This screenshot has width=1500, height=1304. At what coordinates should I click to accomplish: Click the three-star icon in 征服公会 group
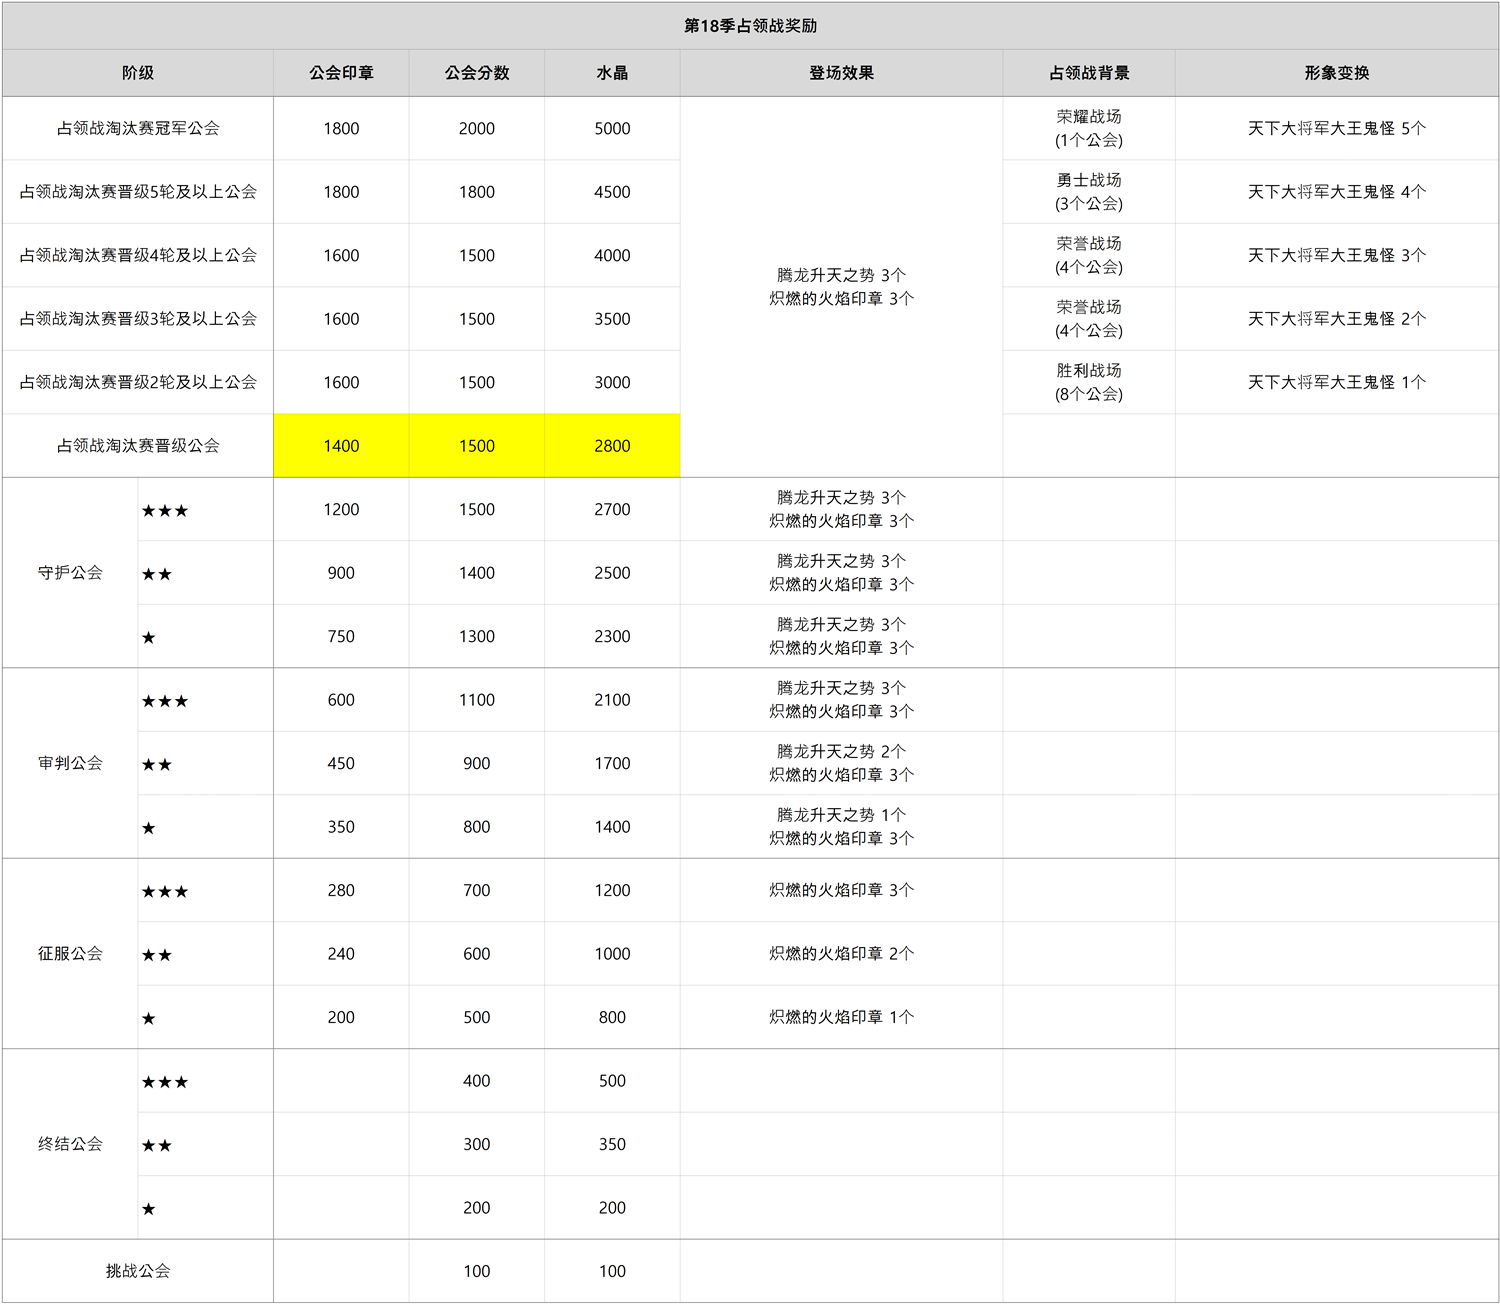click(x=165, y=892)
